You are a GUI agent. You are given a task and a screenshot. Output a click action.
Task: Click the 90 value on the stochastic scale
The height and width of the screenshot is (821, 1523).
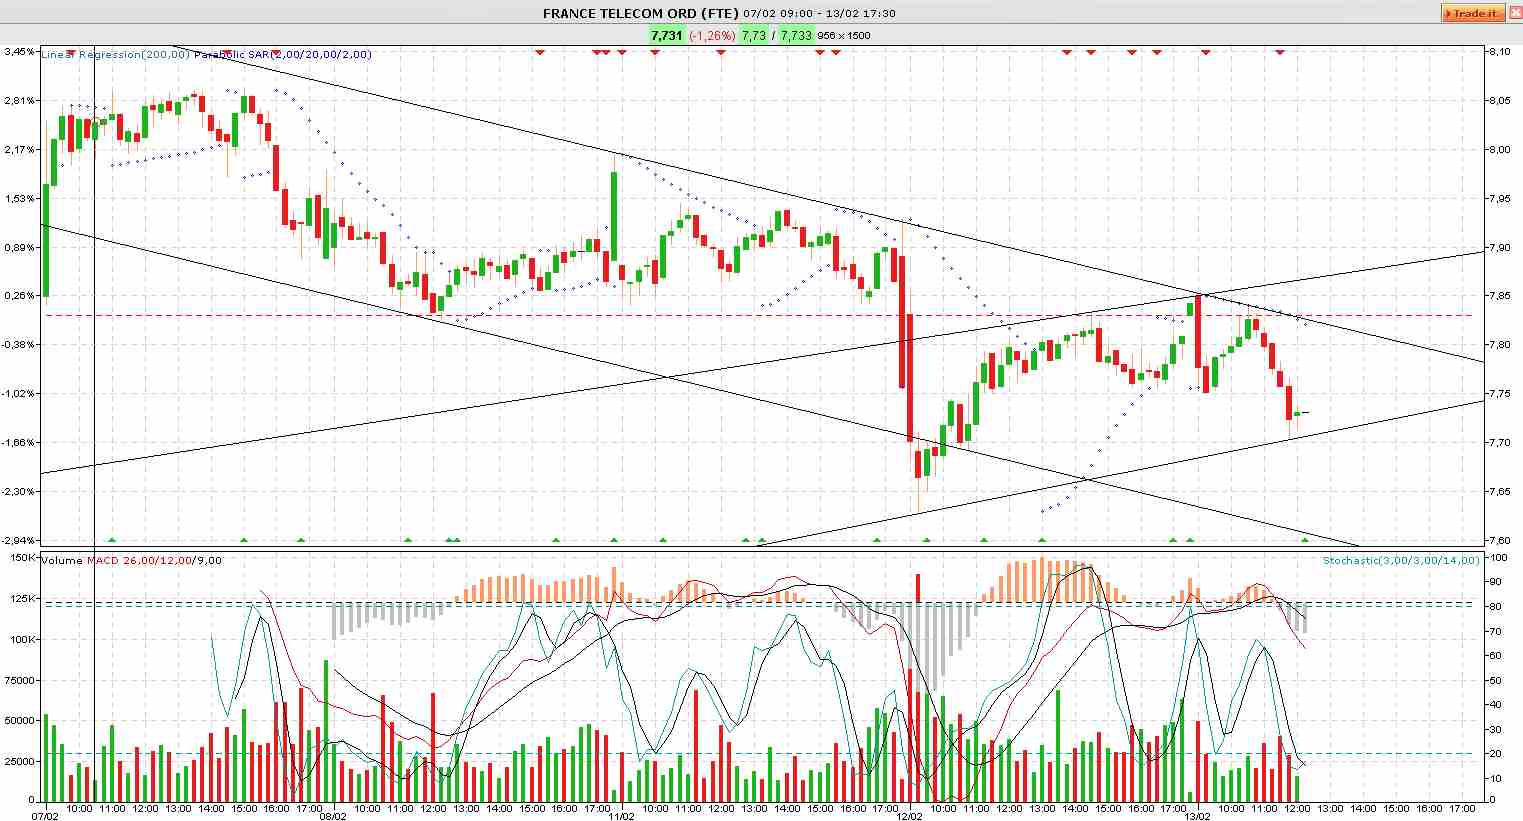tap(1494, 582)
